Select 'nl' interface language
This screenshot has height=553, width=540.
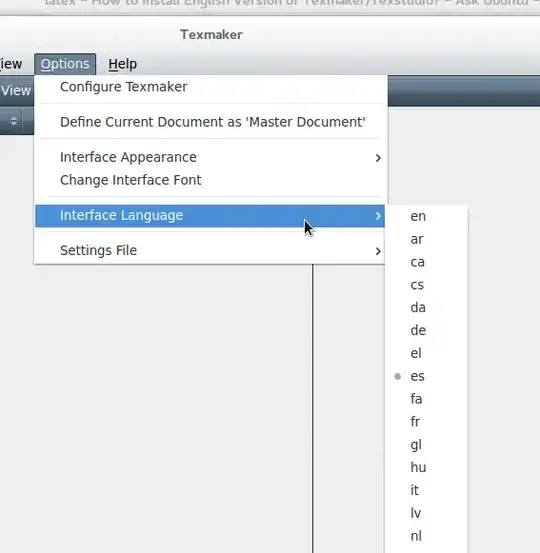tap(426, 536)
